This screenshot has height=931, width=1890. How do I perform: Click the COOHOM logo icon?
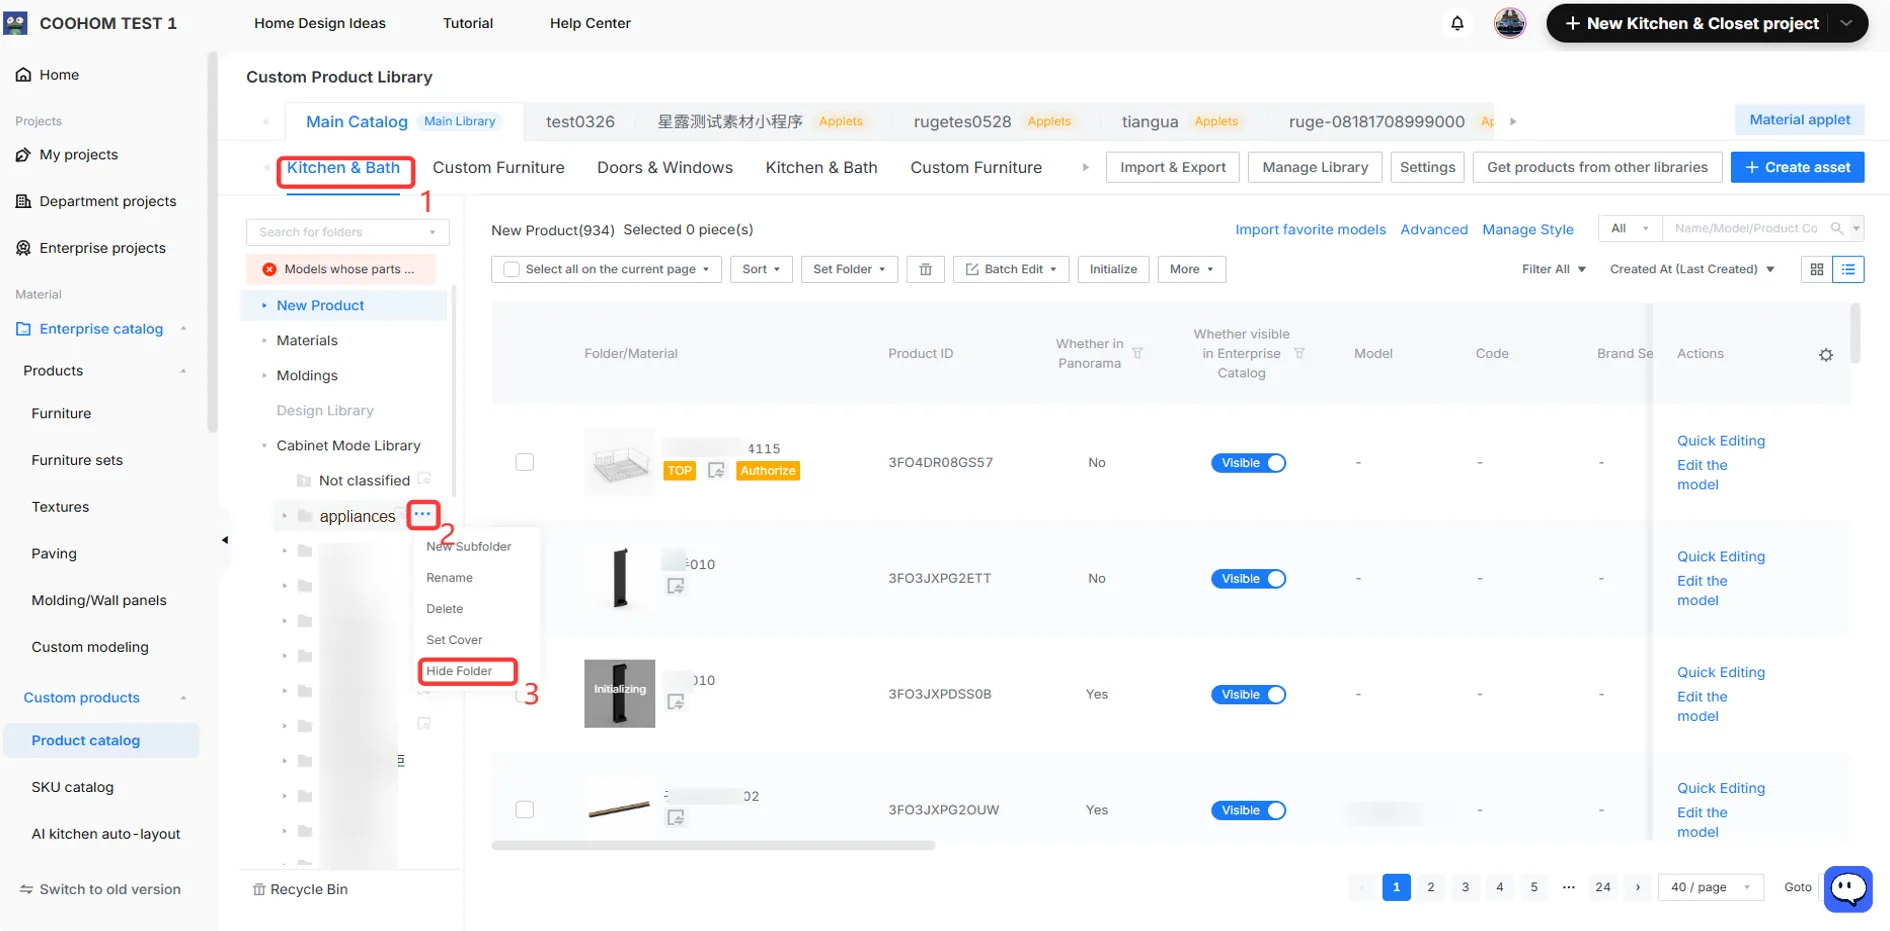point(15,22)
